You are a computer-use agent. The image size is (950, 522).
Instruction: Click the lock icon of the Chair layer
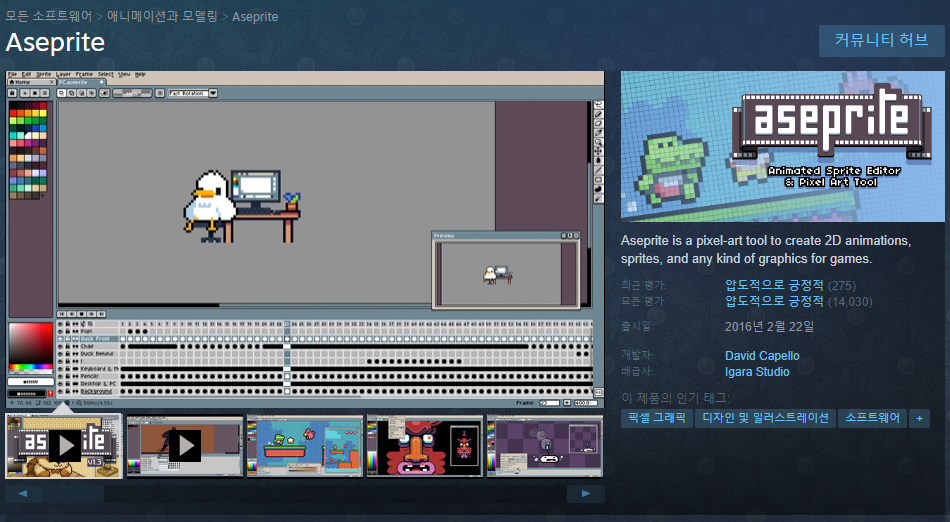coord(68,346)
